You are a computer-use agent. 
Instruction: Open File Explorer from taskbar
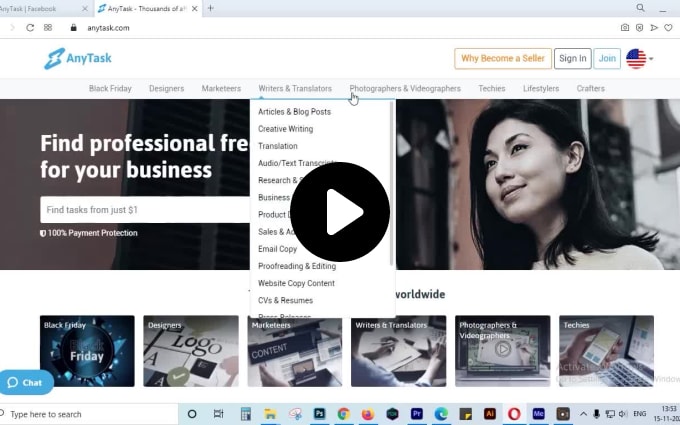[270, 414]
